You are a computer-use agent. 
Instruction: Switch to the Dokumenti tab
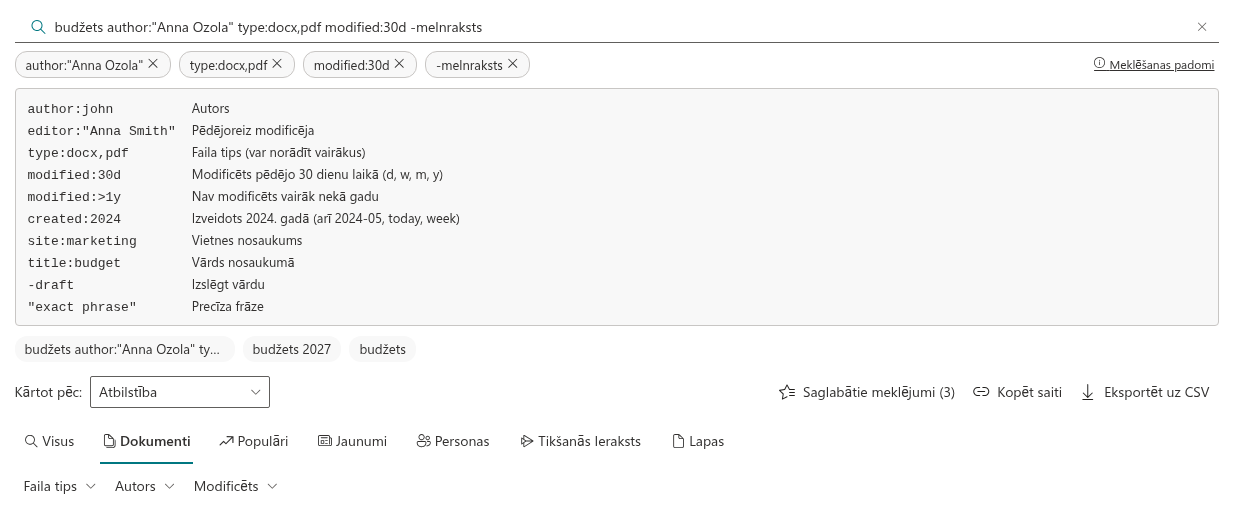pos(147,441)
